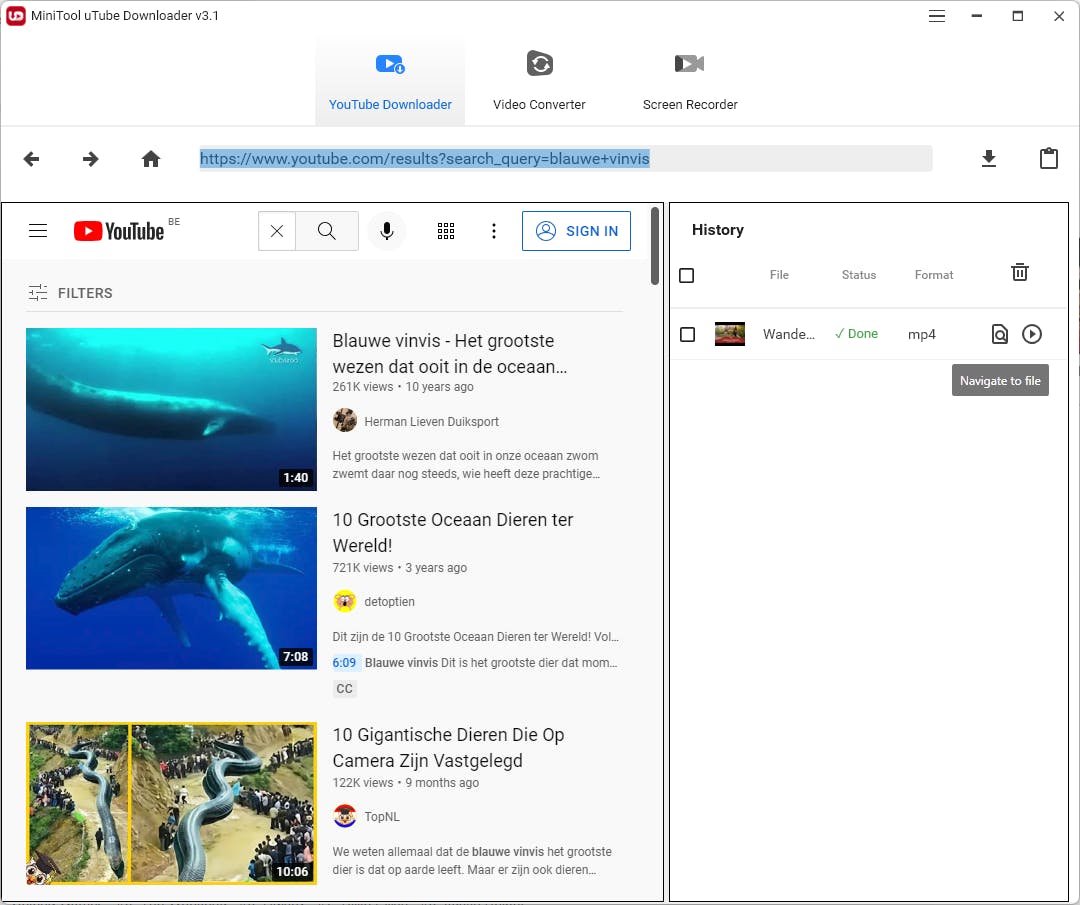
Task: Switch to the Video Converter tab
Action: pyautogui.click(x=539, y=82)
